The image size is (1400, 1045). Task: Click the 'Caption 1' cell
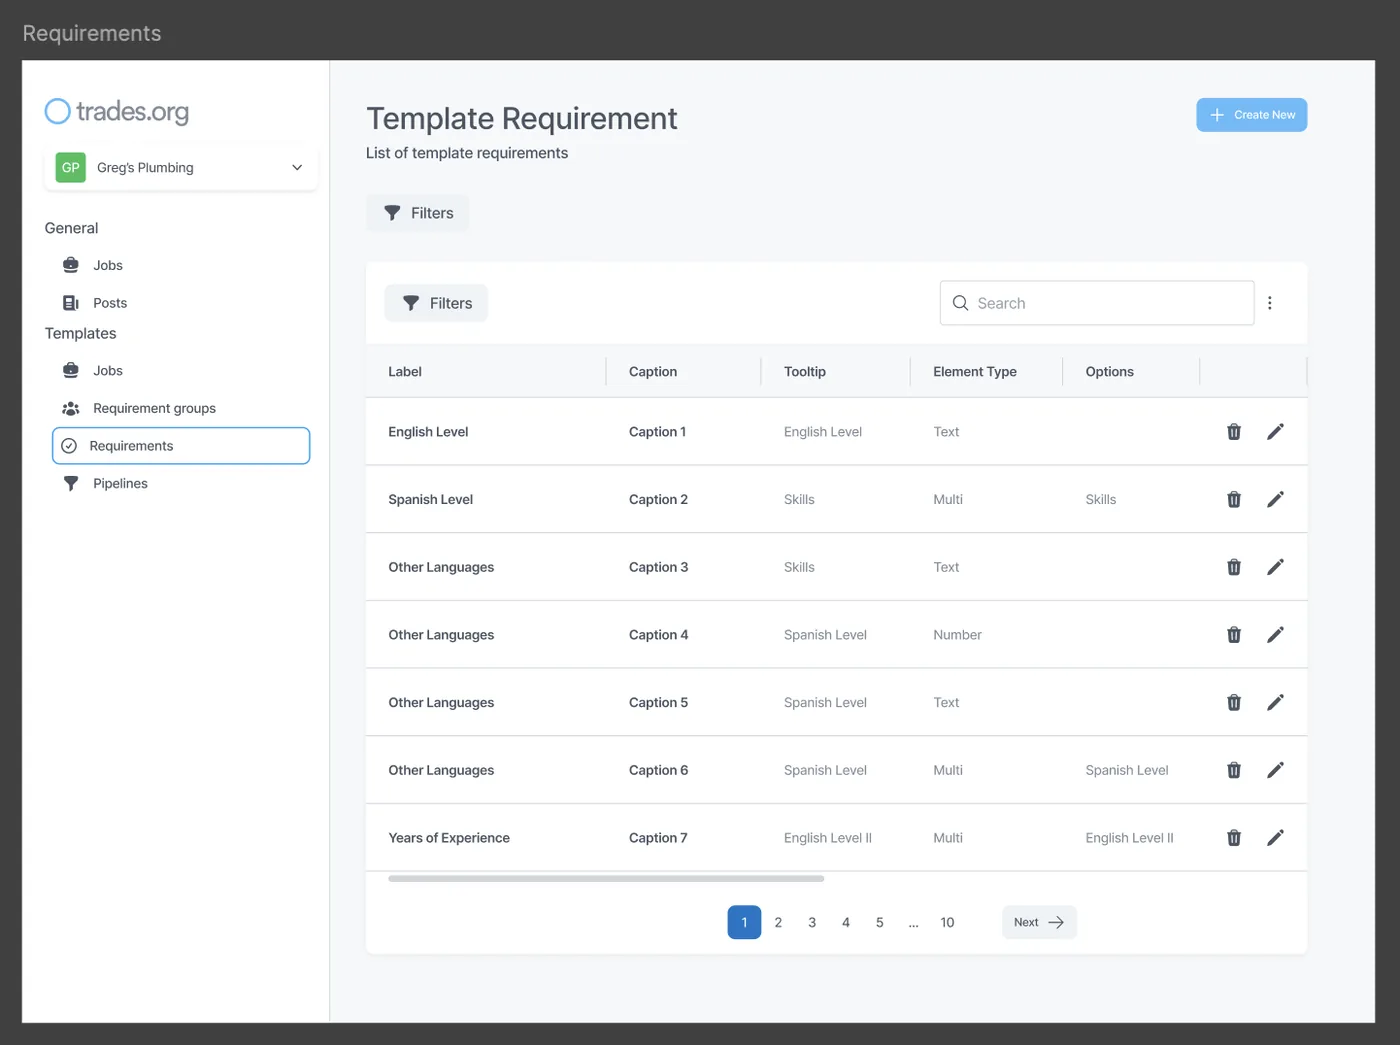(657, 432)
